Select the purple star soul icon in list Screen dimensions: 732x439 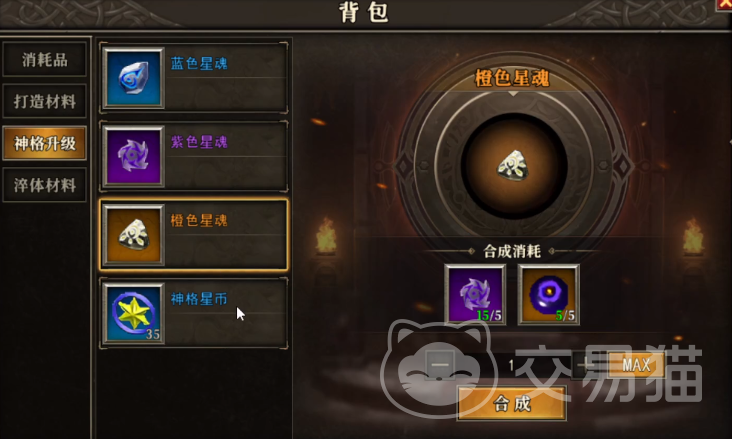pyautogui.click(x=134, y=156)
